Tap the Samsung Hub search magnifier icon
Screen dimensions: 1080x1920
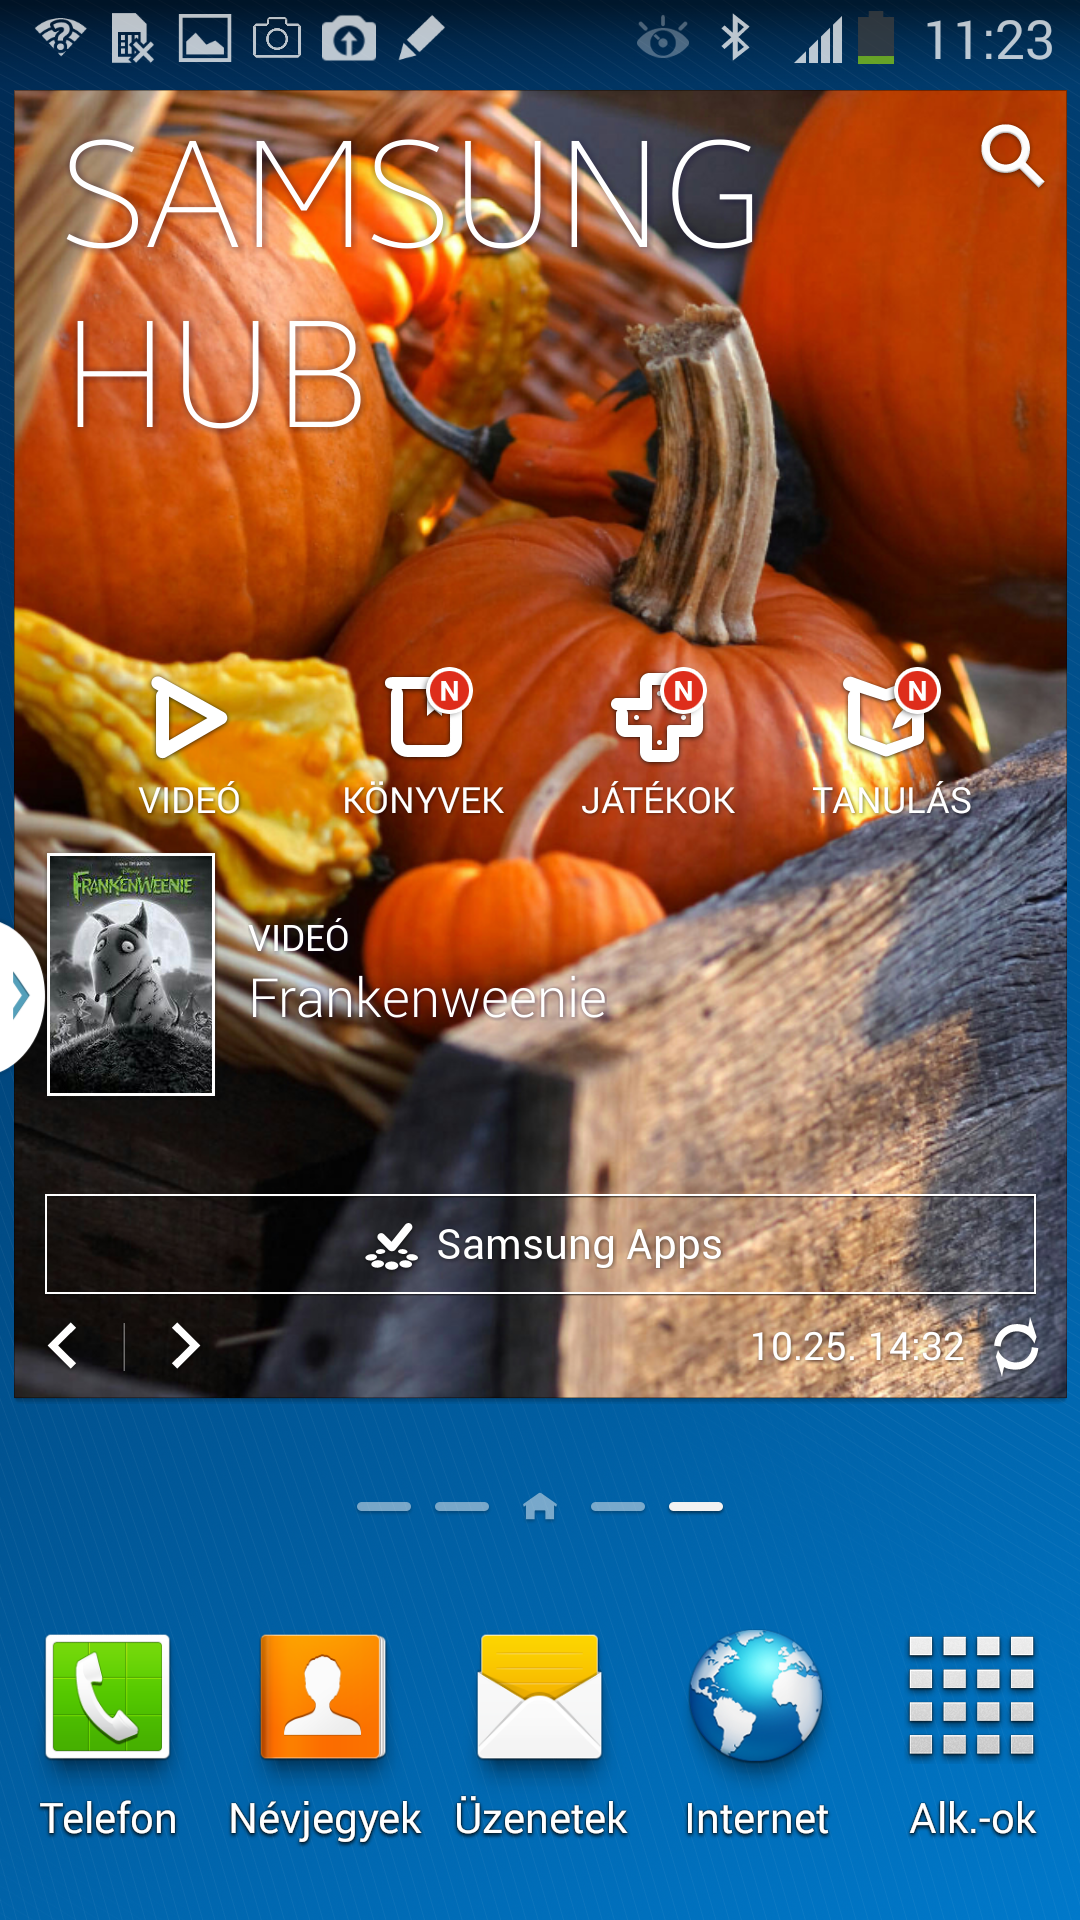pyautogui.click(x=1012, y=156)
